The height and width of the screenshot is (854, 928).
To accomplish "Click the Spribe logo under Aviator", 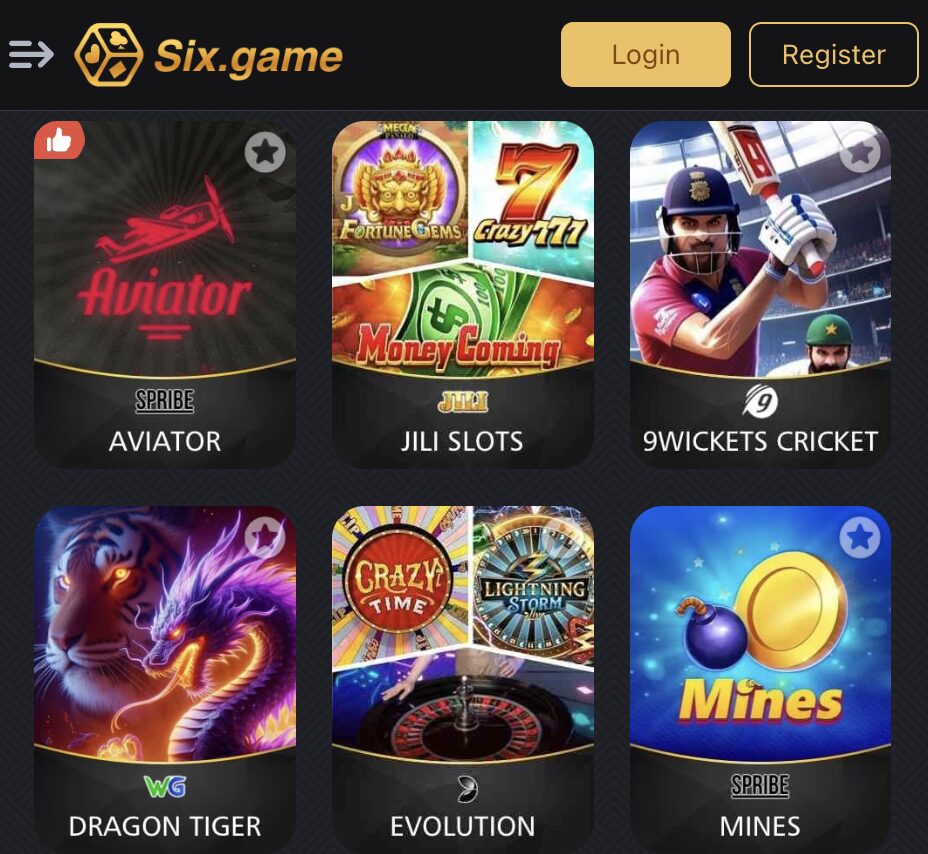I will [165, 401].
